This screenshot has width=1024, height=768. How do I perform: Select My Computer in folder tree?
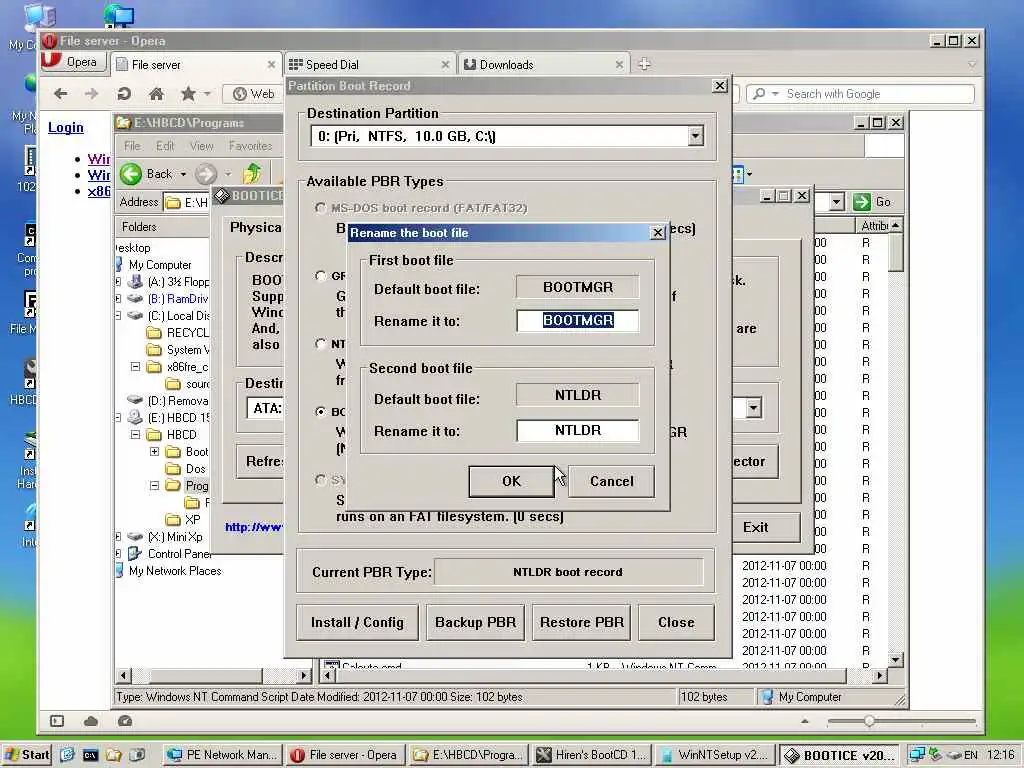[160, 264]
